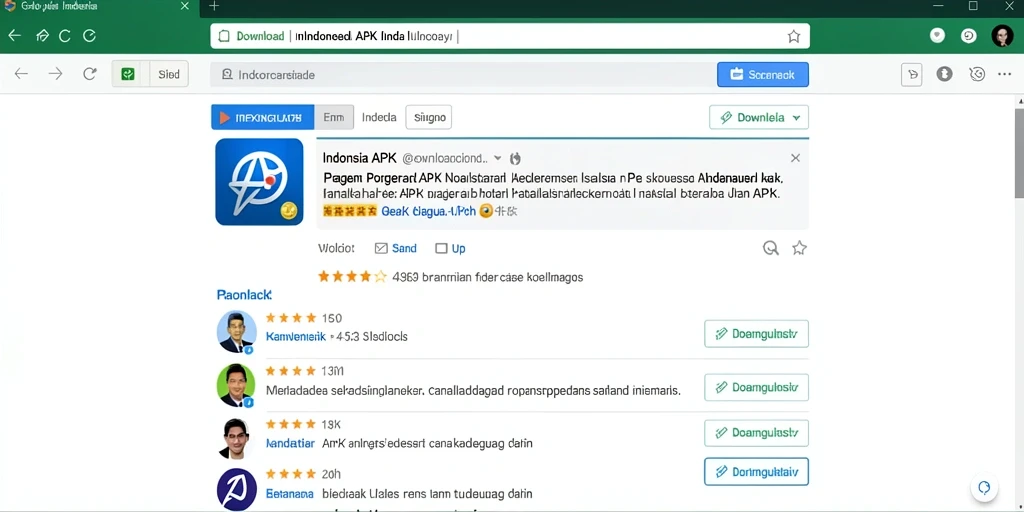Select the Siligno tab
Image resolution: width=1024 pixels, height=512 pixels.
(428, 118)
